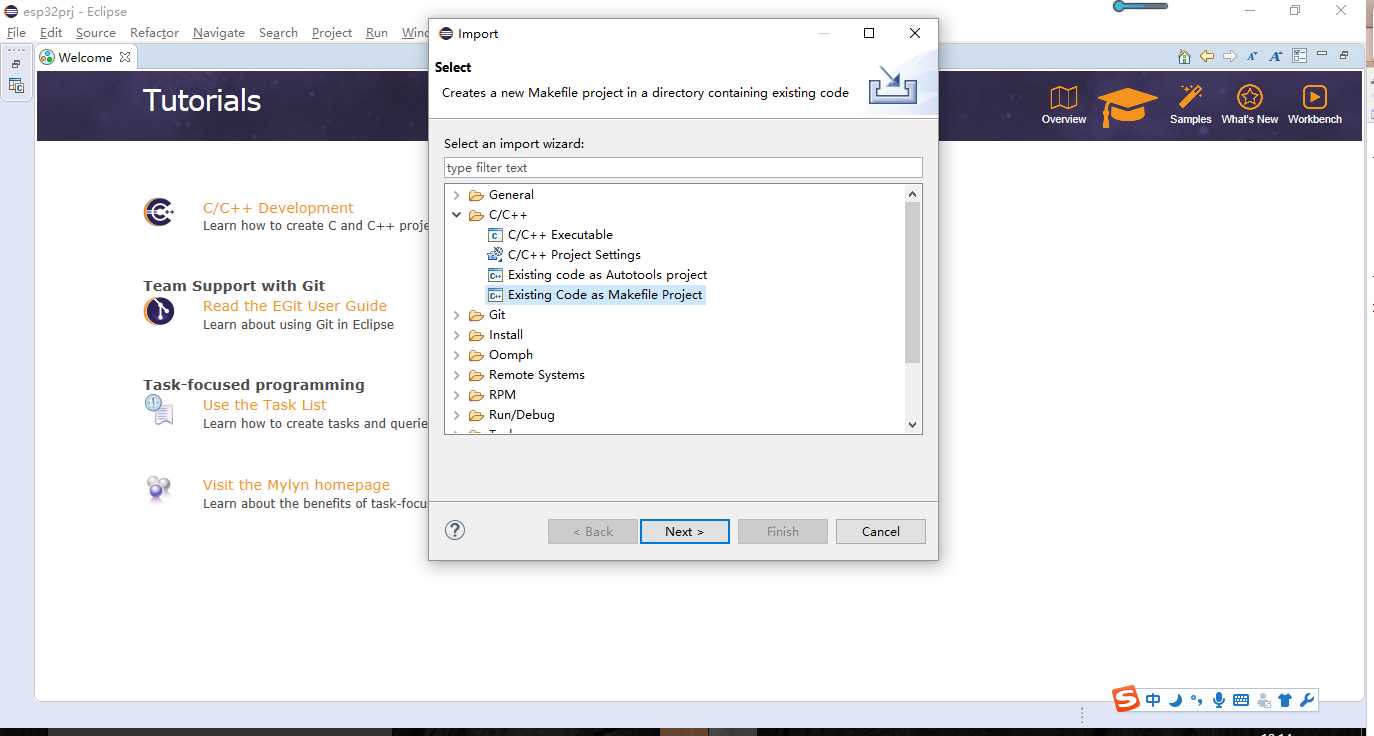Open the Edit menu
Screen dimensions: 1374x736
point(51,32)
